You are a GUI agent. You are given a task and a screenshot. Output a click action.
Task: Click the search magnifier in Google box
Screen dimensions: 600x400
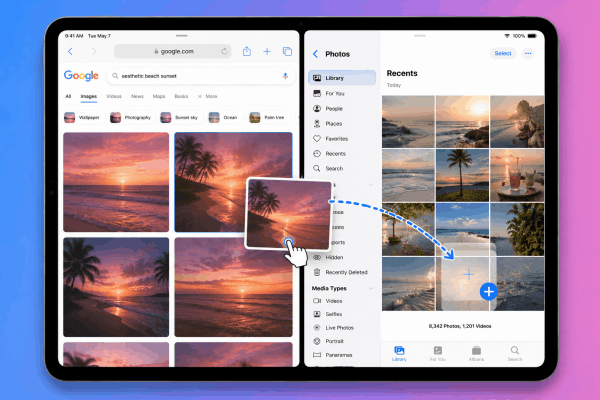[115, 76]
